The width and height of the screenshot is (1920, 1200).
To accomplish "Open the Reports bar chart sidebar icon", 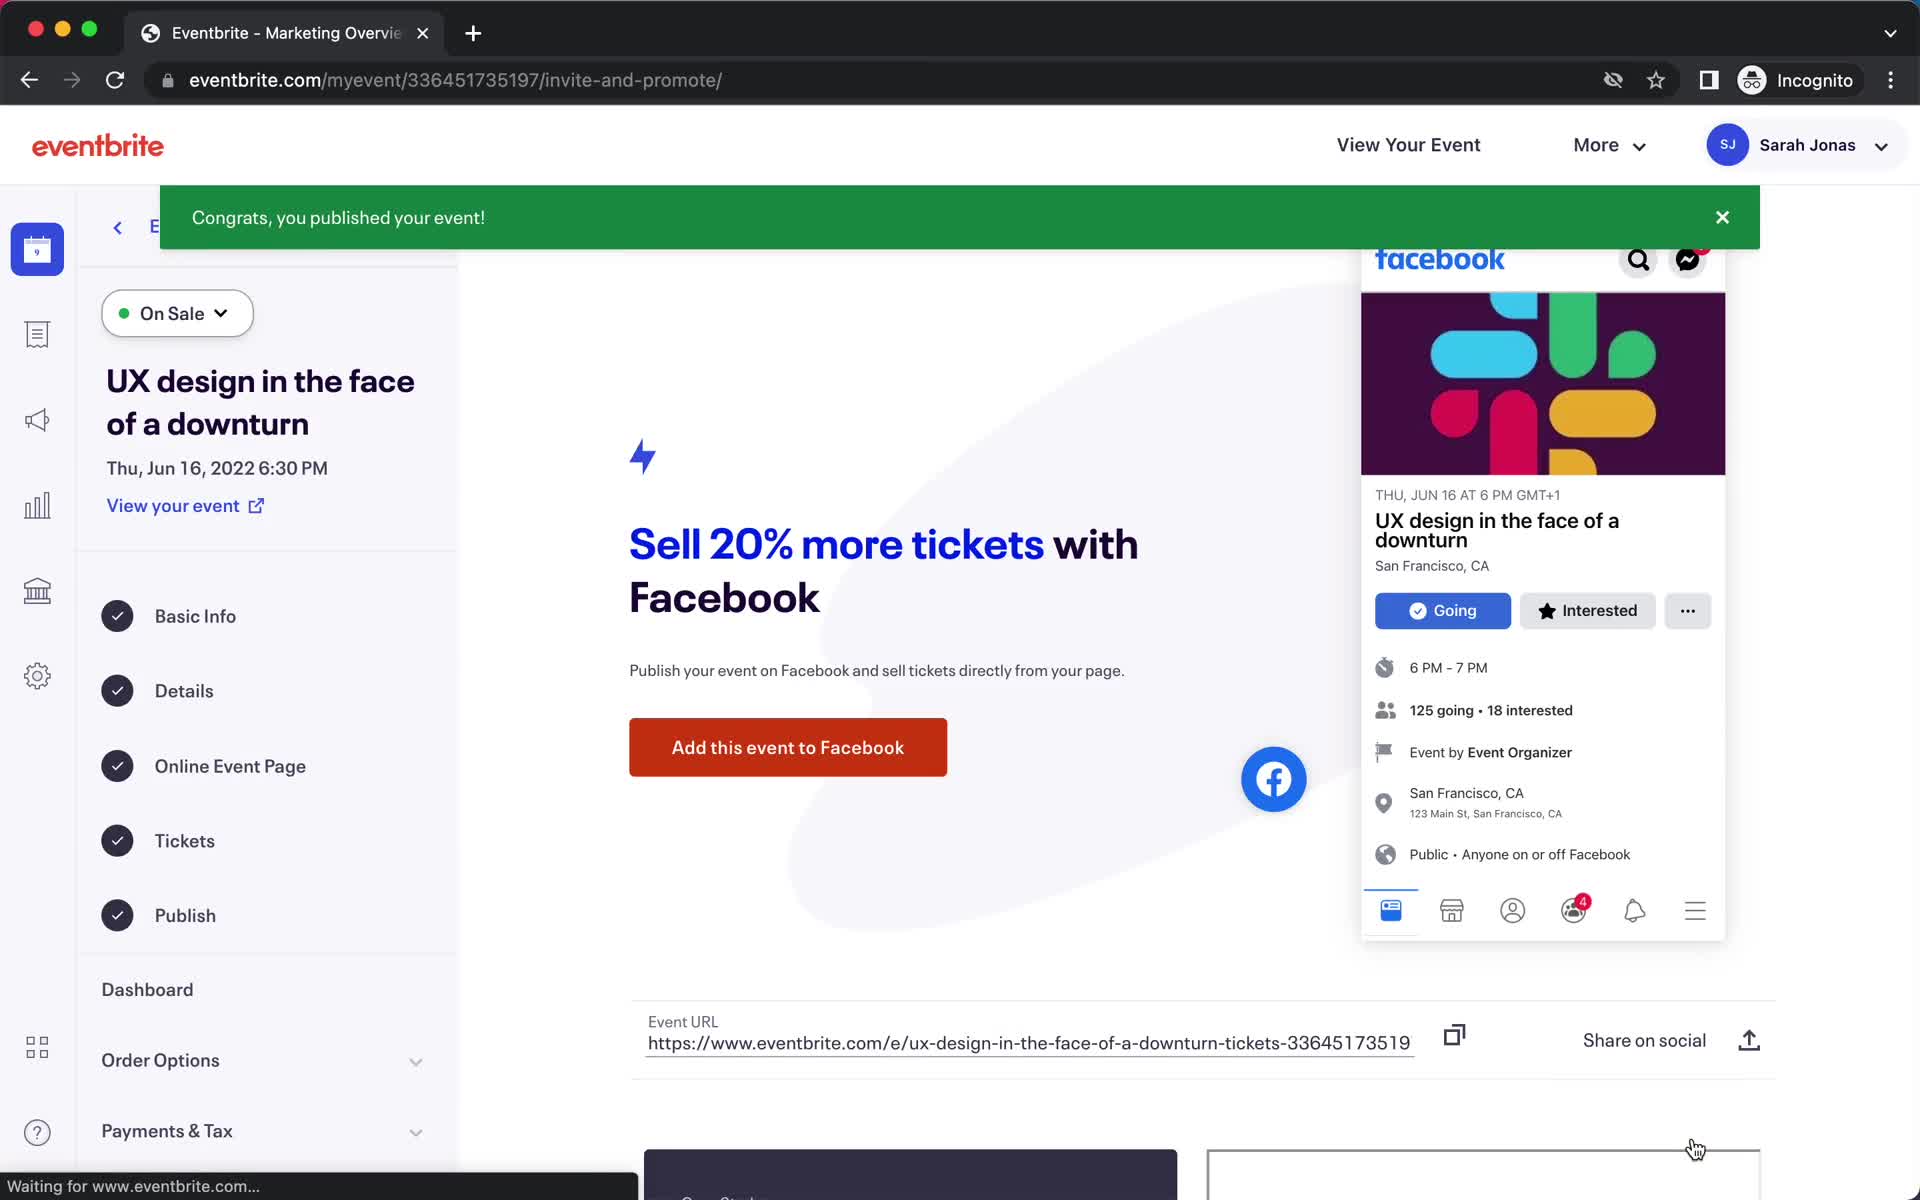I will pyautogui.click(x=37, y=506).
